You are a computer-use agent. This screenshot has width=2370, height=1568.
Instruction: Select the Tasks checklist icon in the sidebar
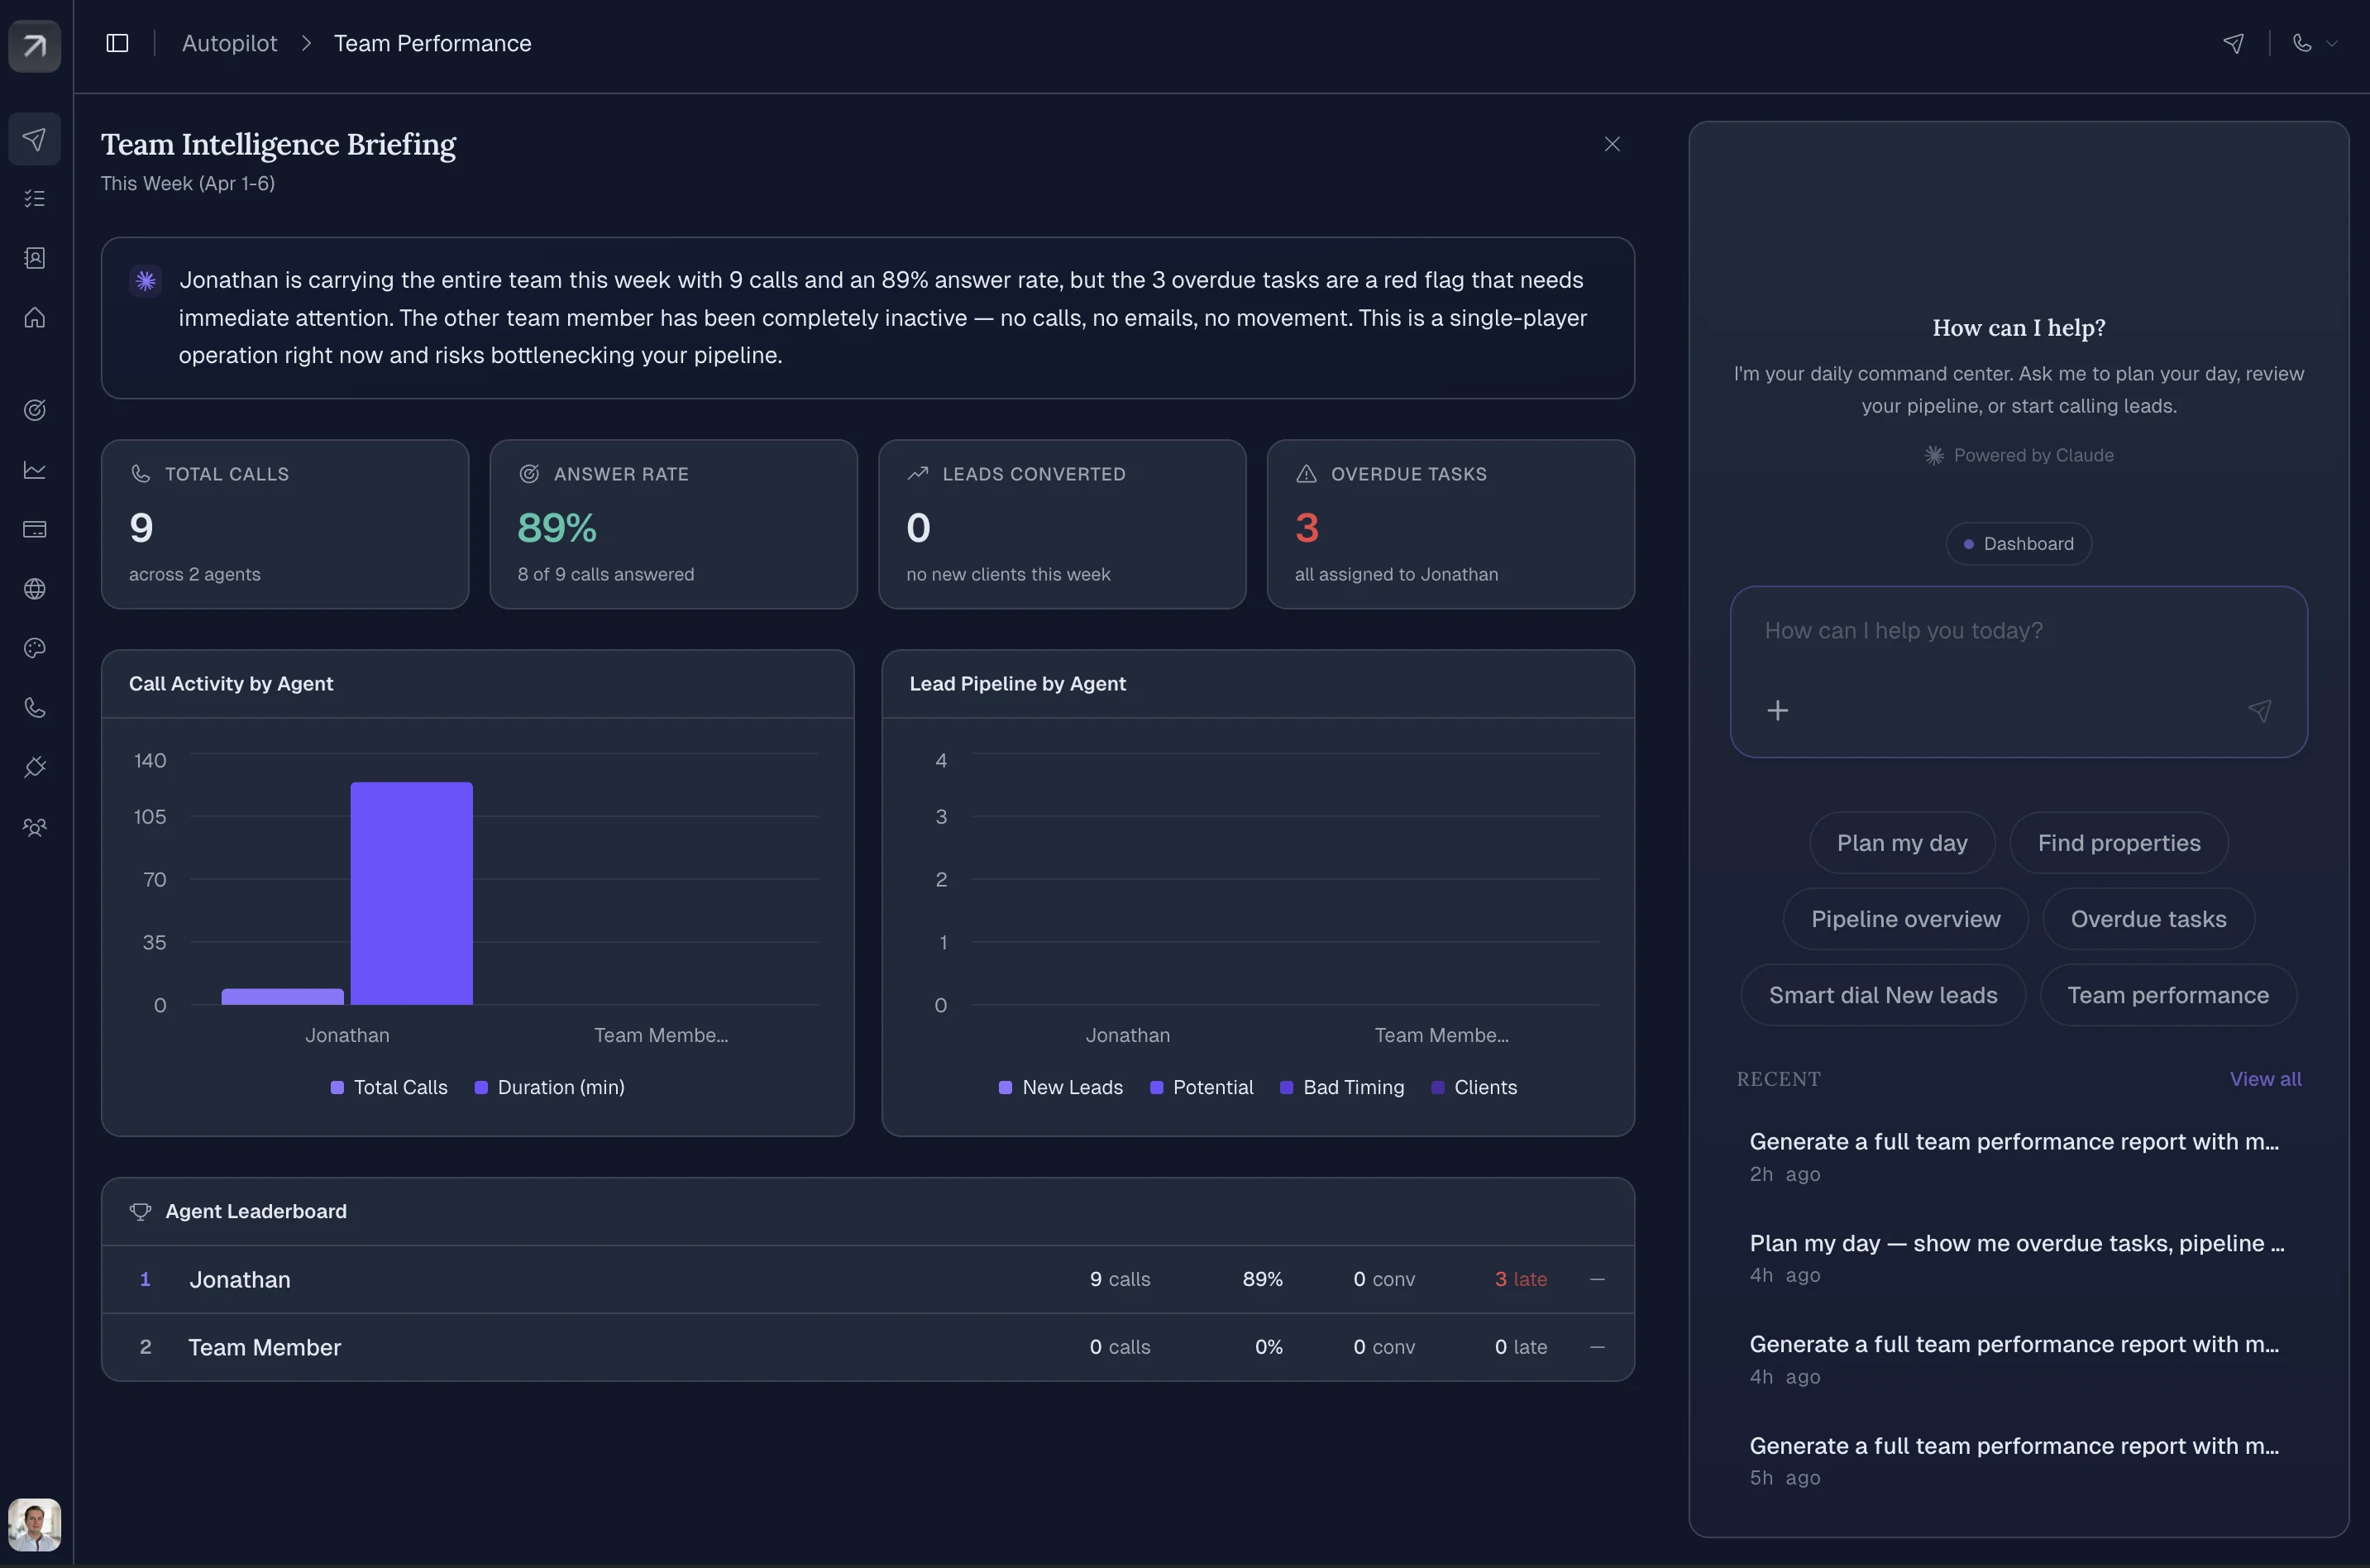(x=35, y=197)
